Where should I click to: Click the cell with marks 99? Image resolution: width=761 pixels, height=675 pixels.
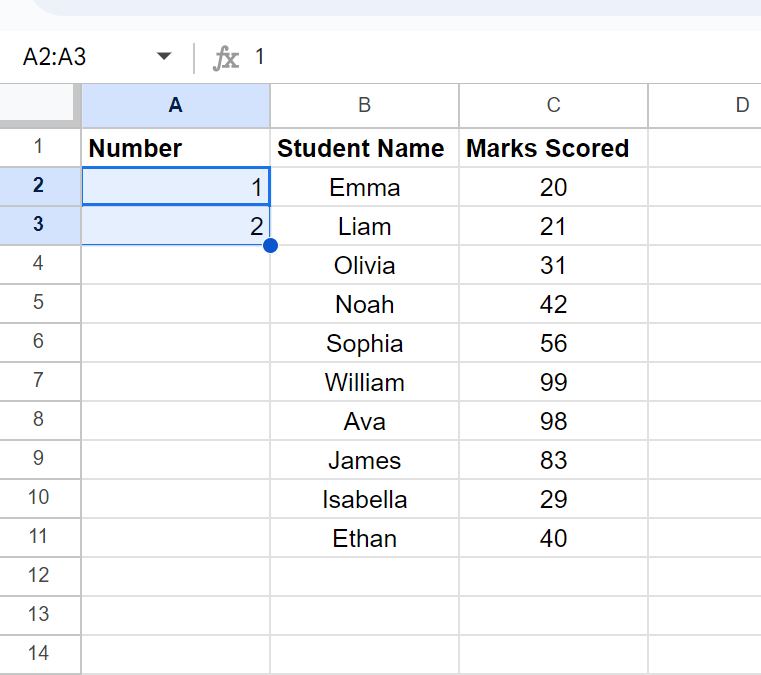553,382
